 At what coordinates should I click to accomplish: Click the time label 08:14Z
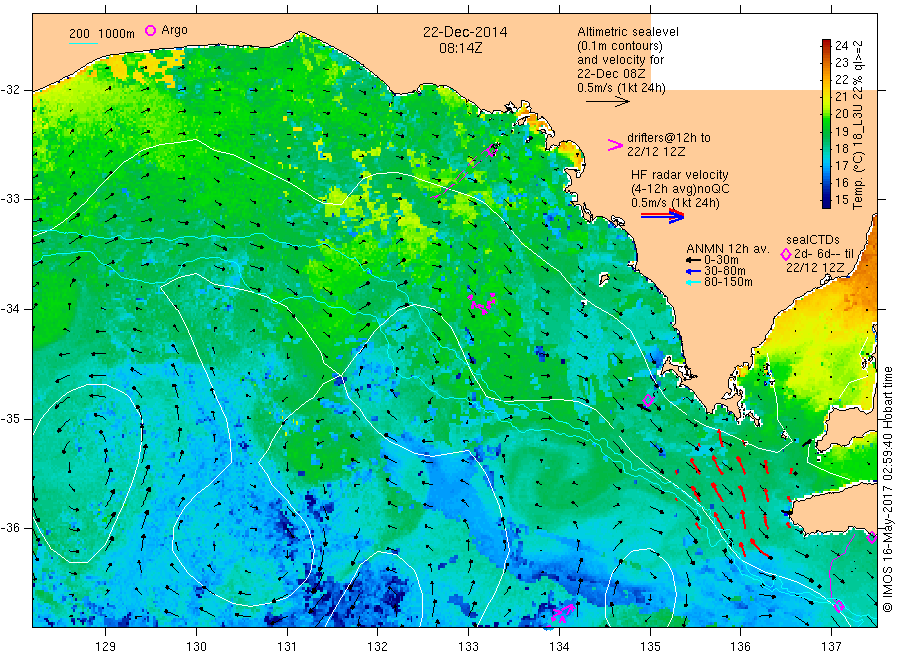(460, 48)
